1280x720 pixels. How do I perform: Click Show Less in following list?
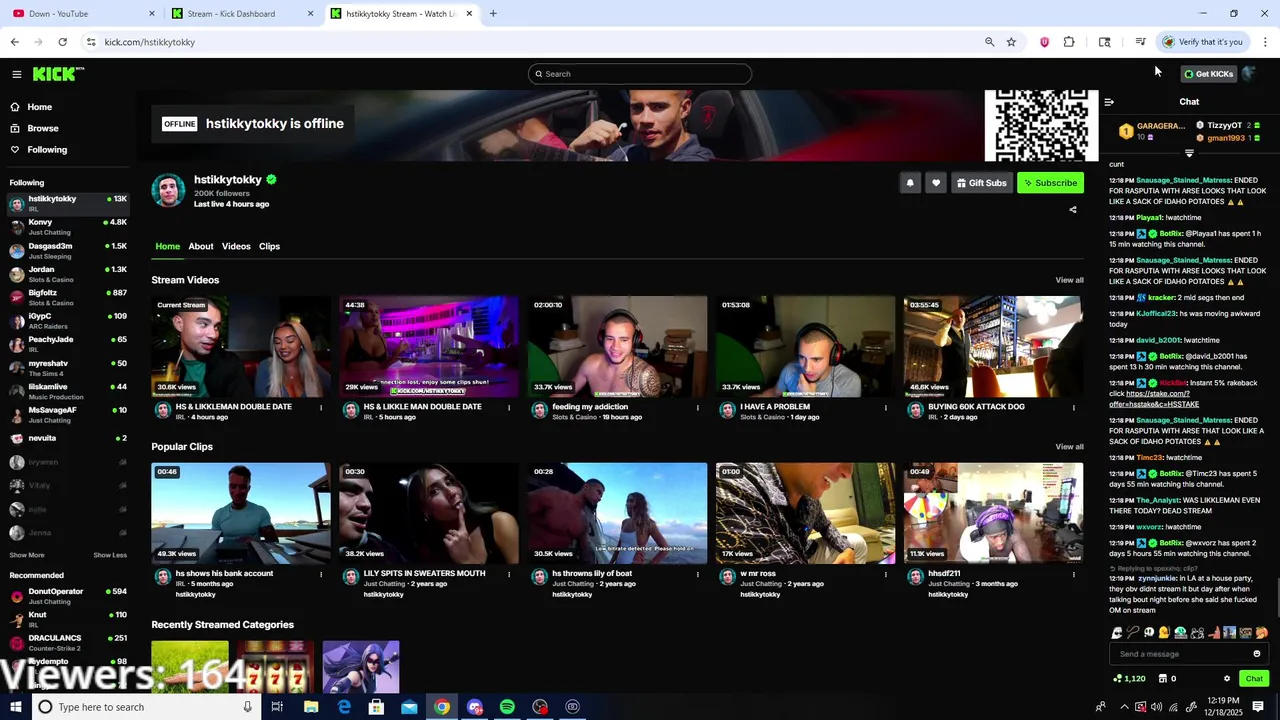[110, 555]
